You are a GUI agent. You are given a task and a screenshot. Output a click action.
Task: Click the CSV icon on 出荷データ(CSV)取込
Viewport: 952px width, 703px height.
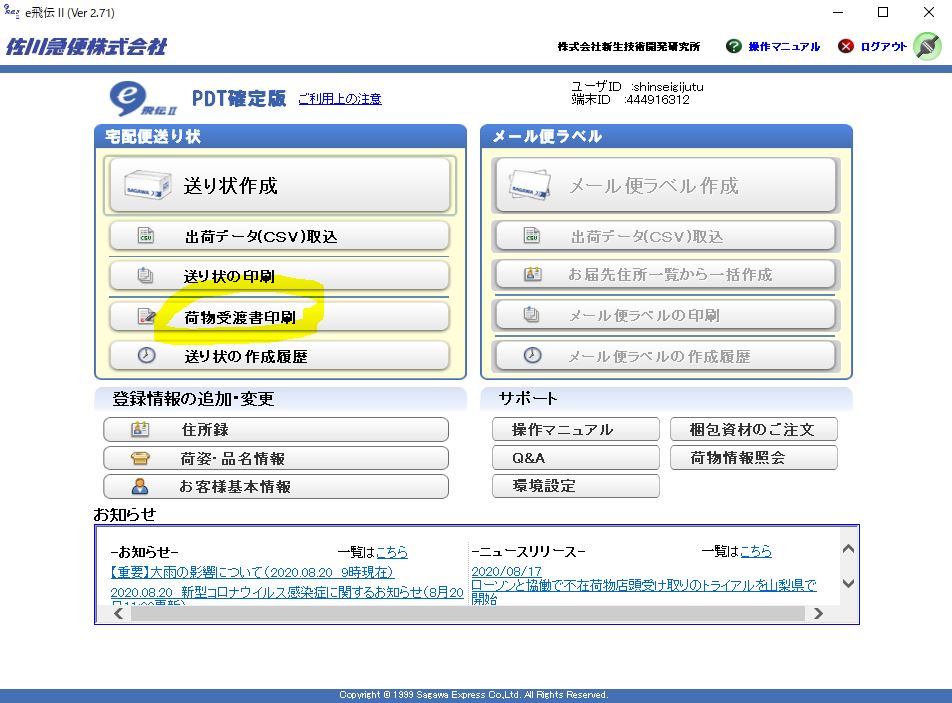(x=146, y=237)
